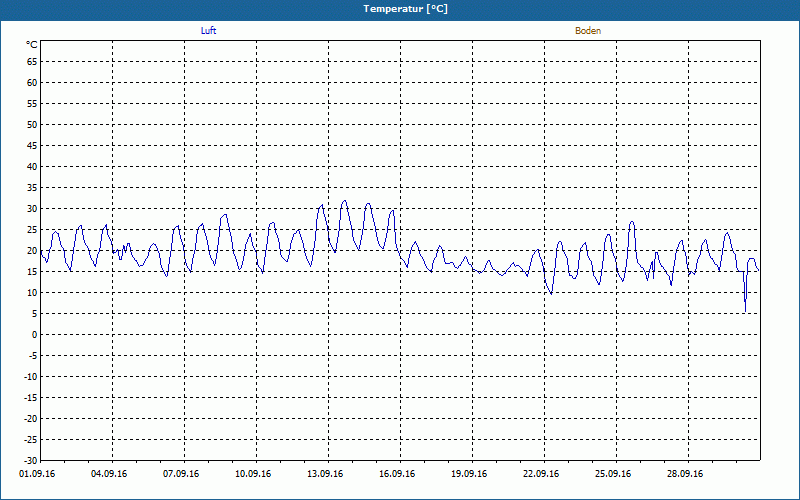The width and height of the screenshot is (800, 500).
Task: Click the -10 y-axis label
Action: pyautogui.click(x=31, y=377)
